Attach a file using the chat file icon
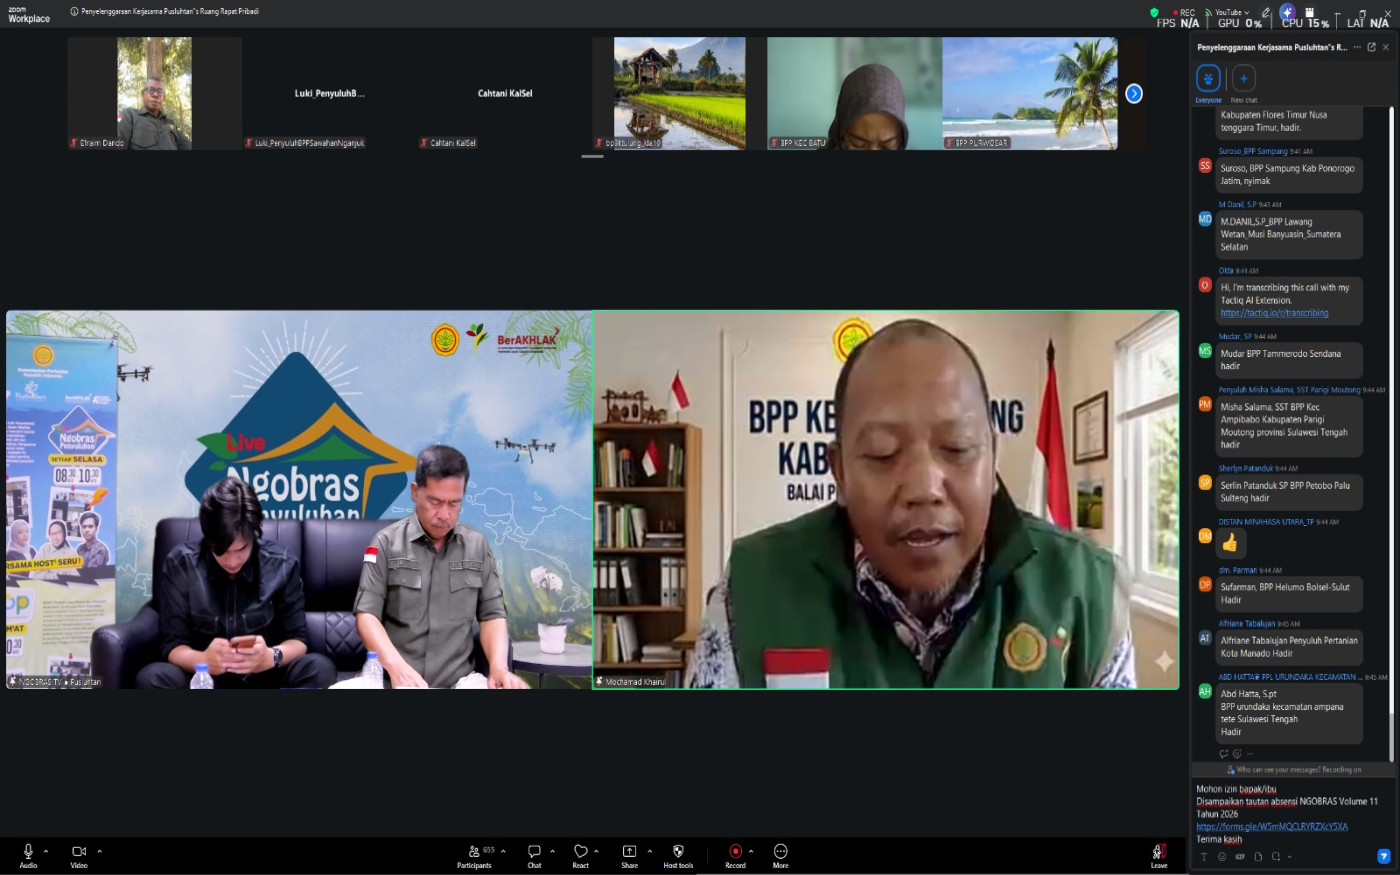The image size is (1400, 875). [1258, 857]
